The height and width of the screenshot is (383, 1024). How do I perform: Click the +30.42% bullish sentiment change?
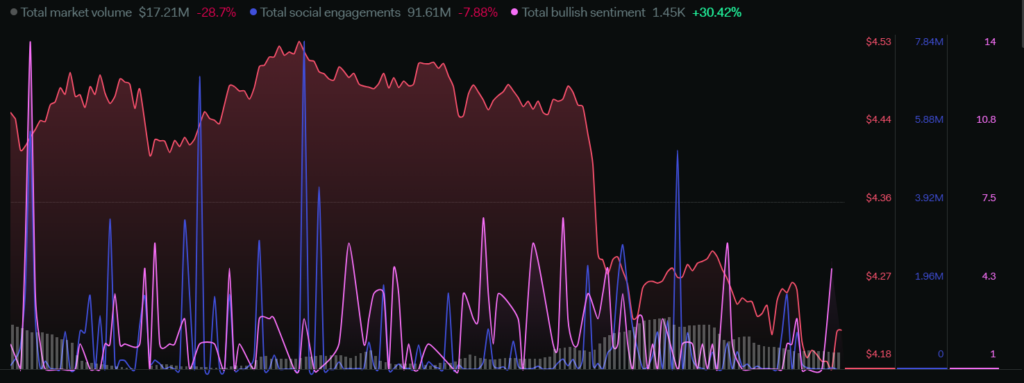point(717,12)
